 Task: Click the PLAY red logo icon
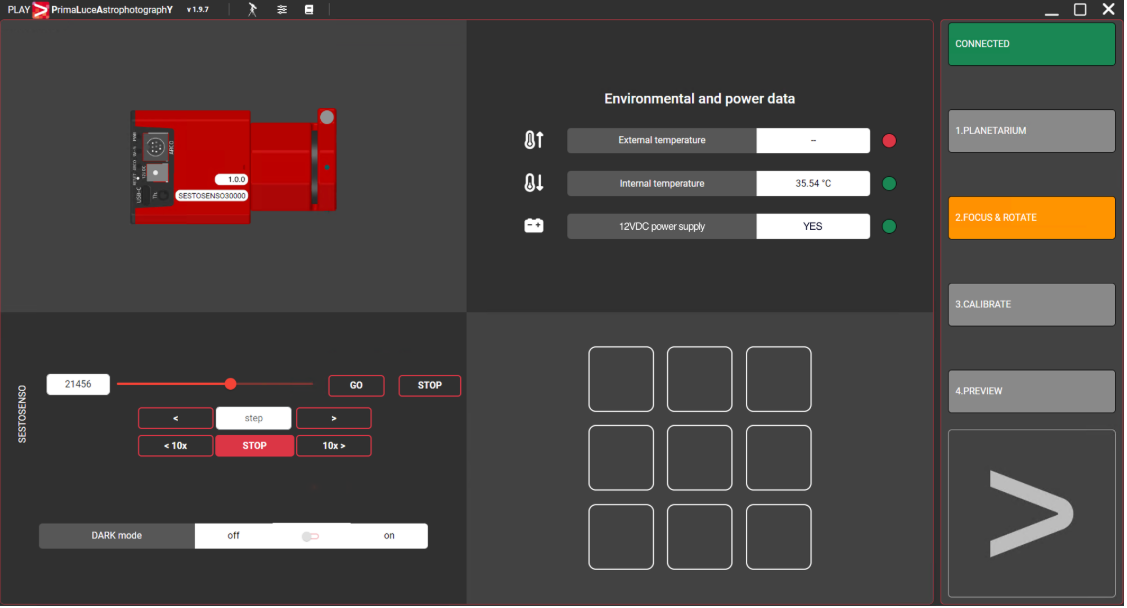coord(40,10)
